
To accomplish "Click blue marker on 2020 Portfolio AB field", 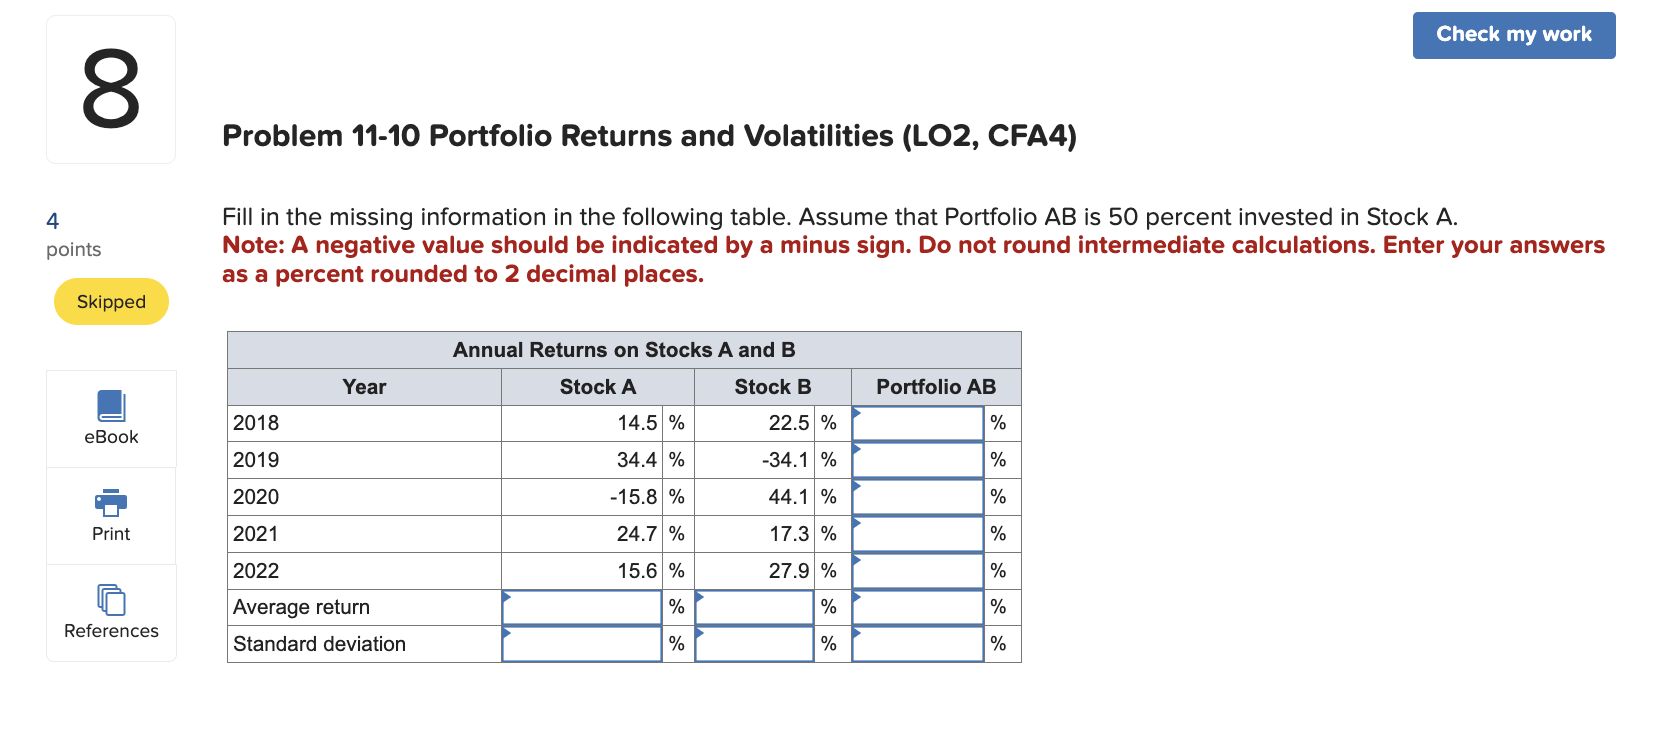I will pos(856,487).
